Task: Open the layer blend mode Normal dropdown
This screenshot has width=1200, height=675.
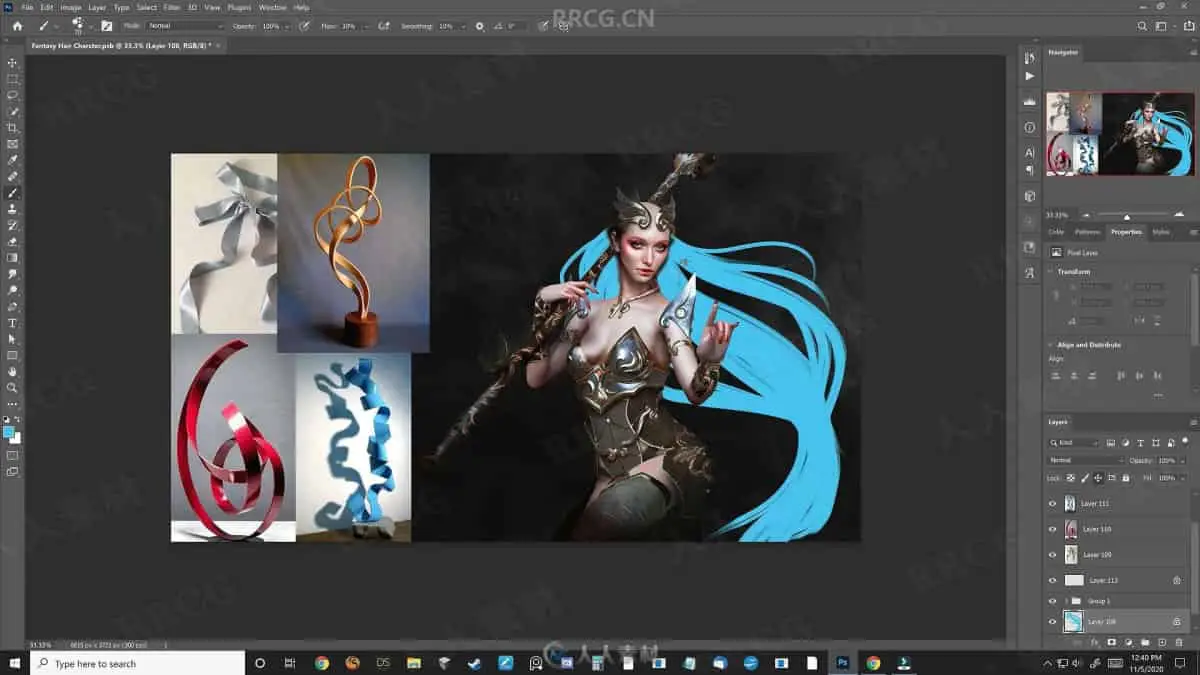Action: pos(1085,460)
